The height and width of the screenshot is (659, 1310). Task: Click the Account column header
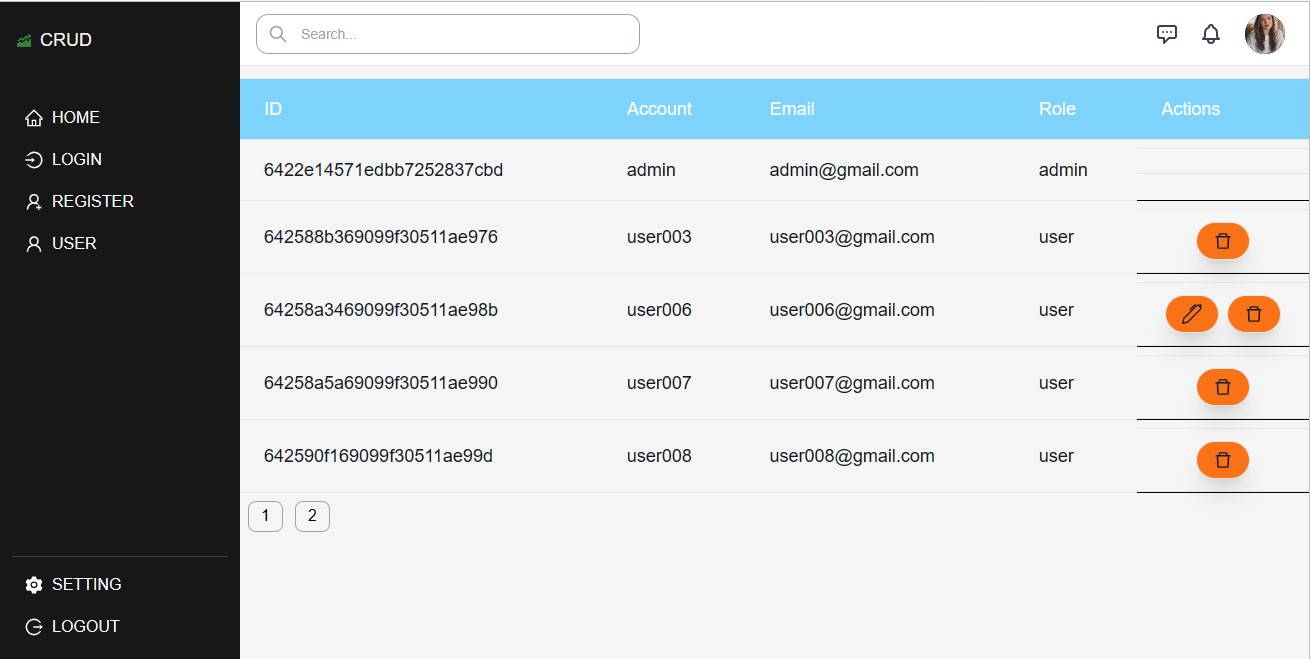(x=659, y=109)
